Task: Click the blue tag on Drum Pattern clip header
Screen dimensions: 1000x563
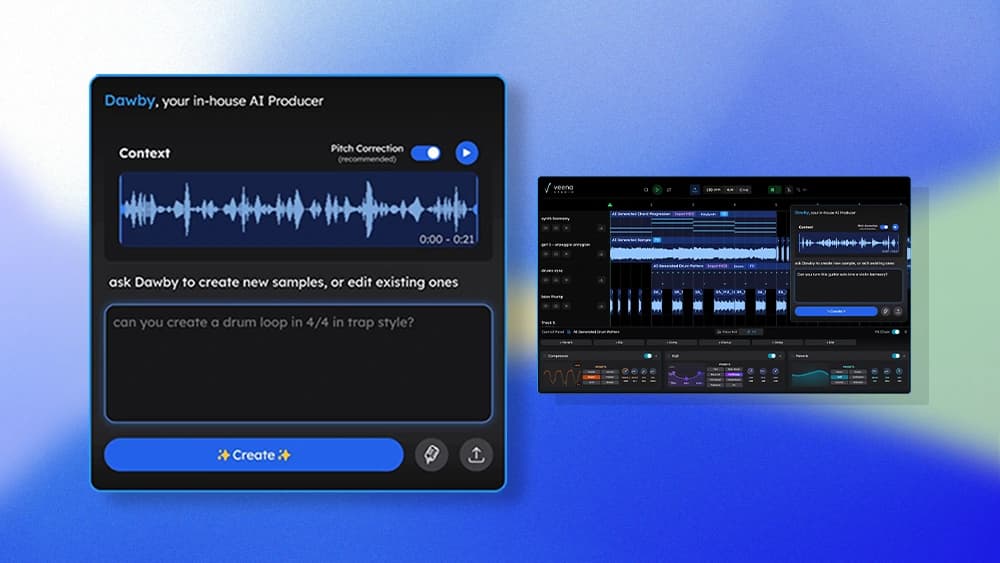Action: tap(752, 266)
